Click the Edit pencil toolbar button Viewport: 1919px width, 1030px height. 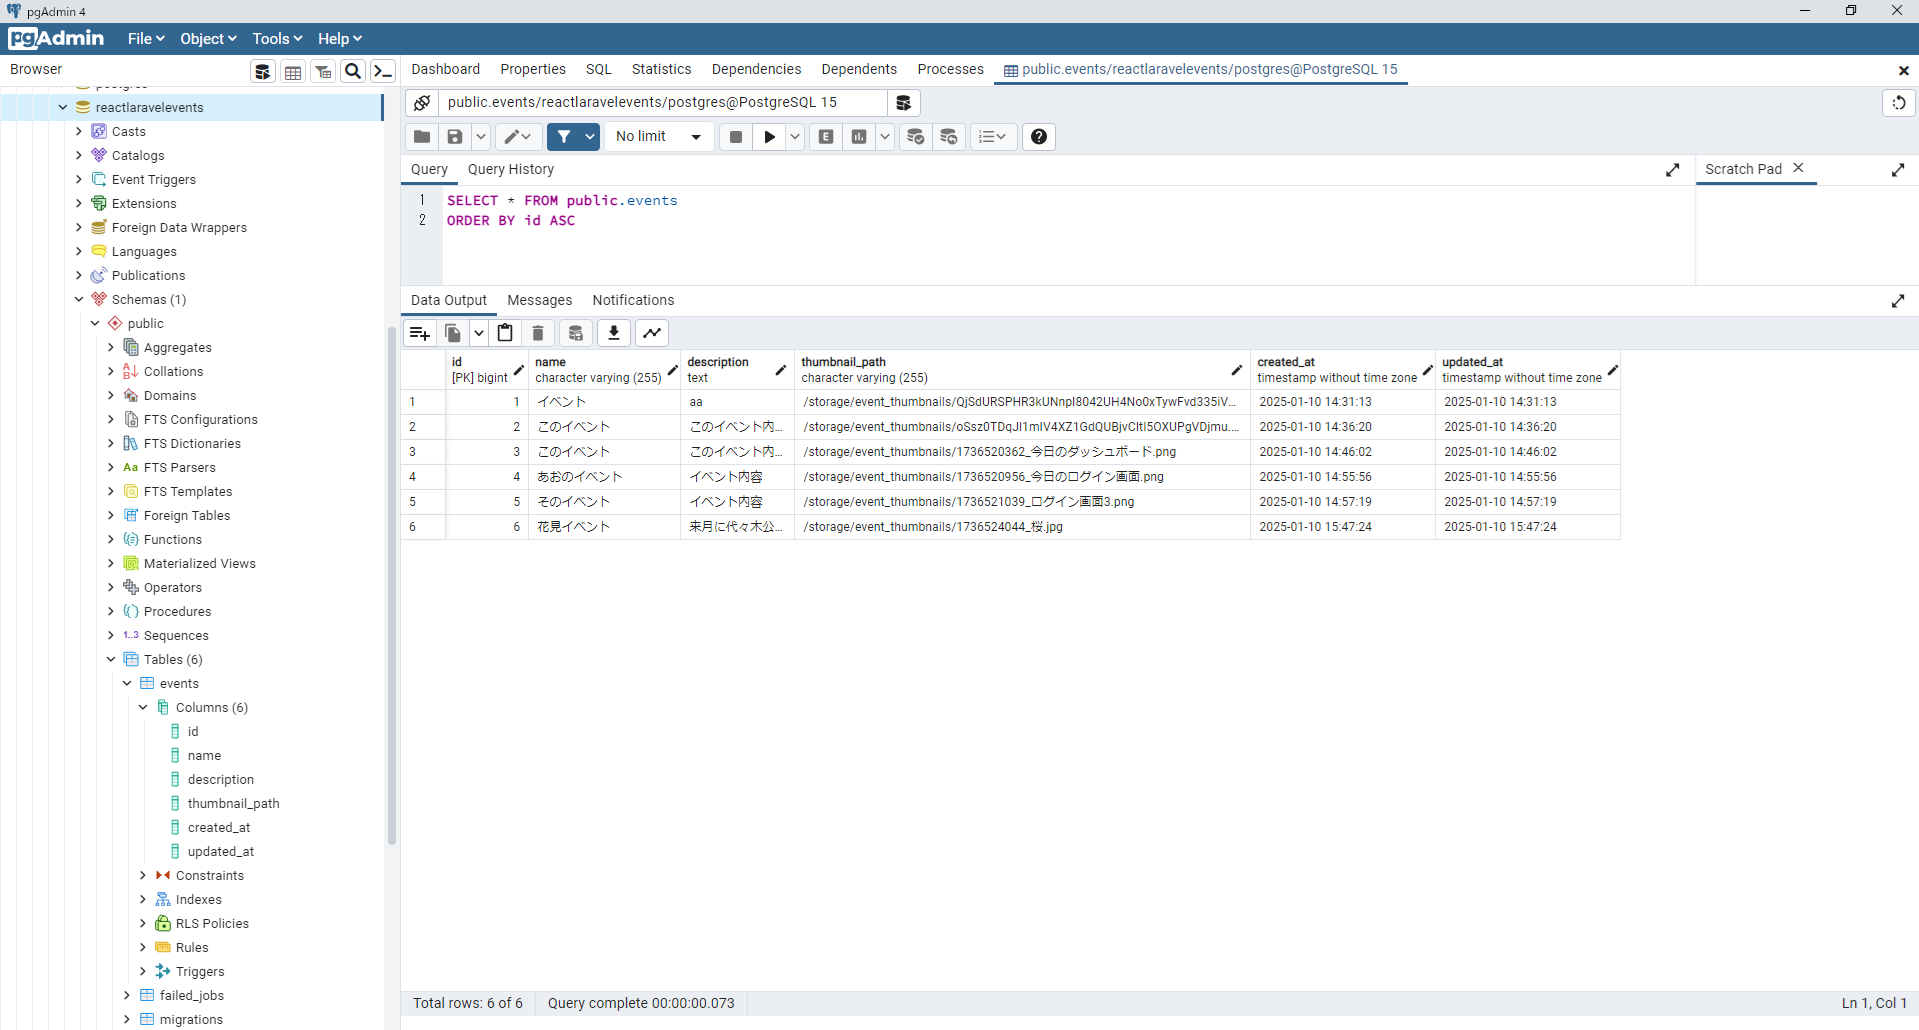518,137
